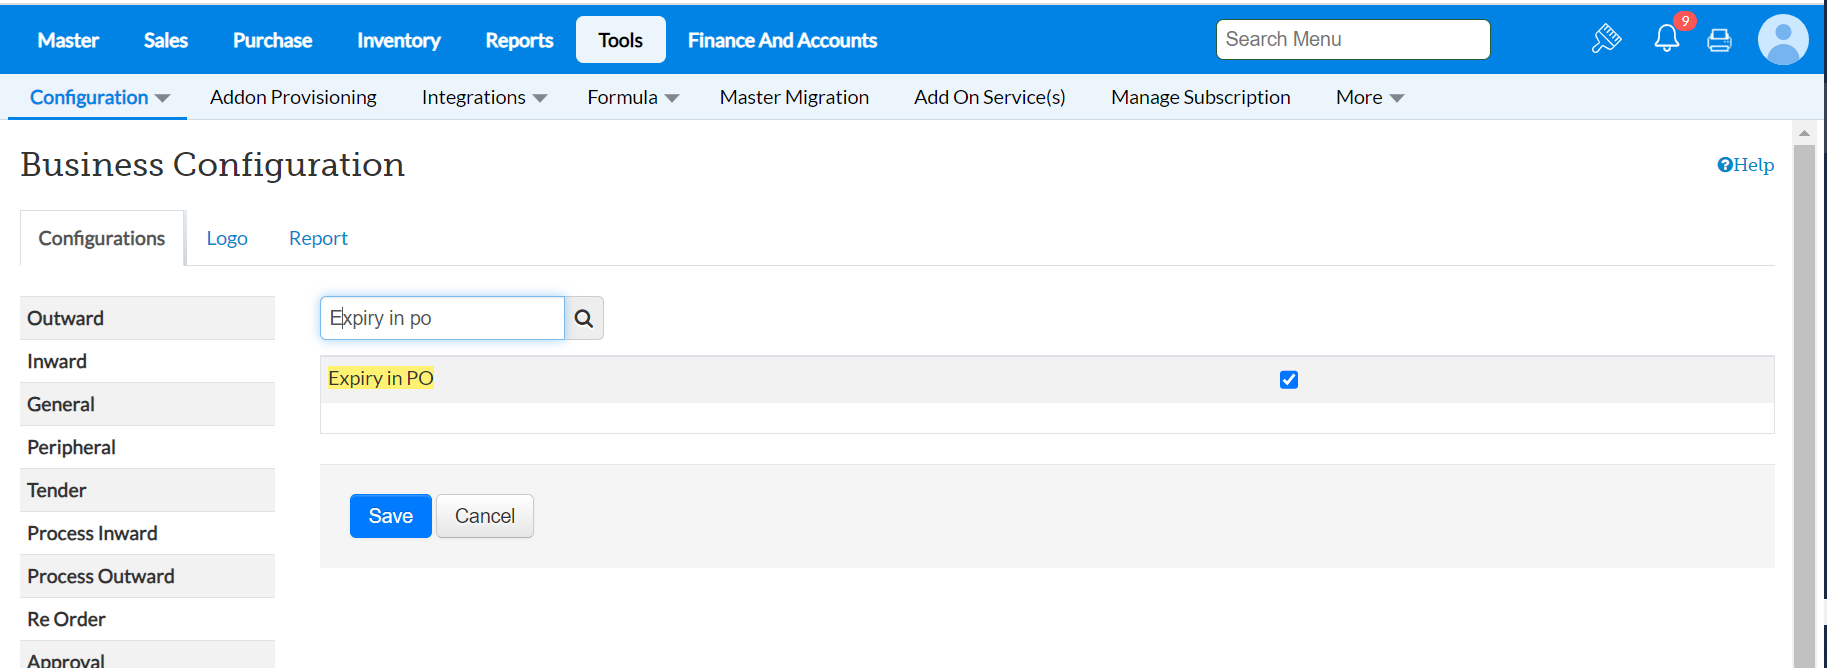Click the paint brush theme icon
Image resolution: width=1827 pixels, height=668 pixels.
tap(1606, 39)
